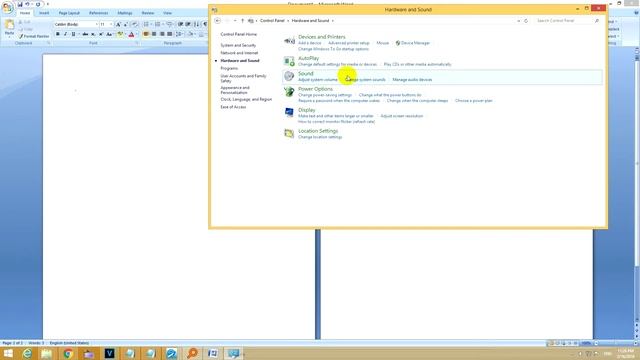This screenshot has width=640, height=360.
Task: Open Power Options heading link
Action: (316, 89)
